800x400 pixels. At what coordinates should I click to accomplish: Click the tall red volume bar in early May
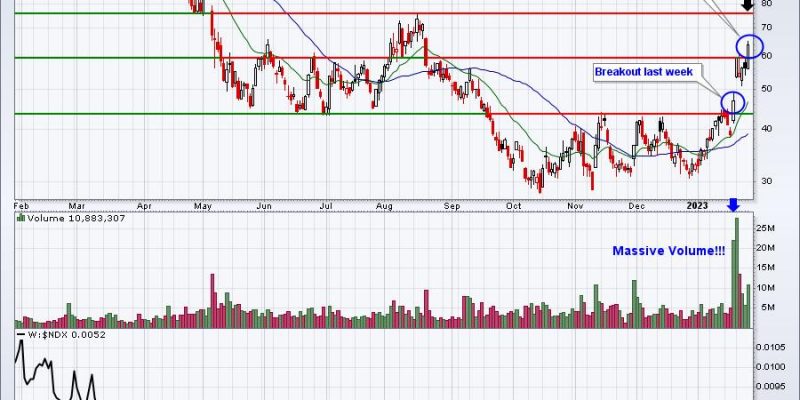[212, 301]
